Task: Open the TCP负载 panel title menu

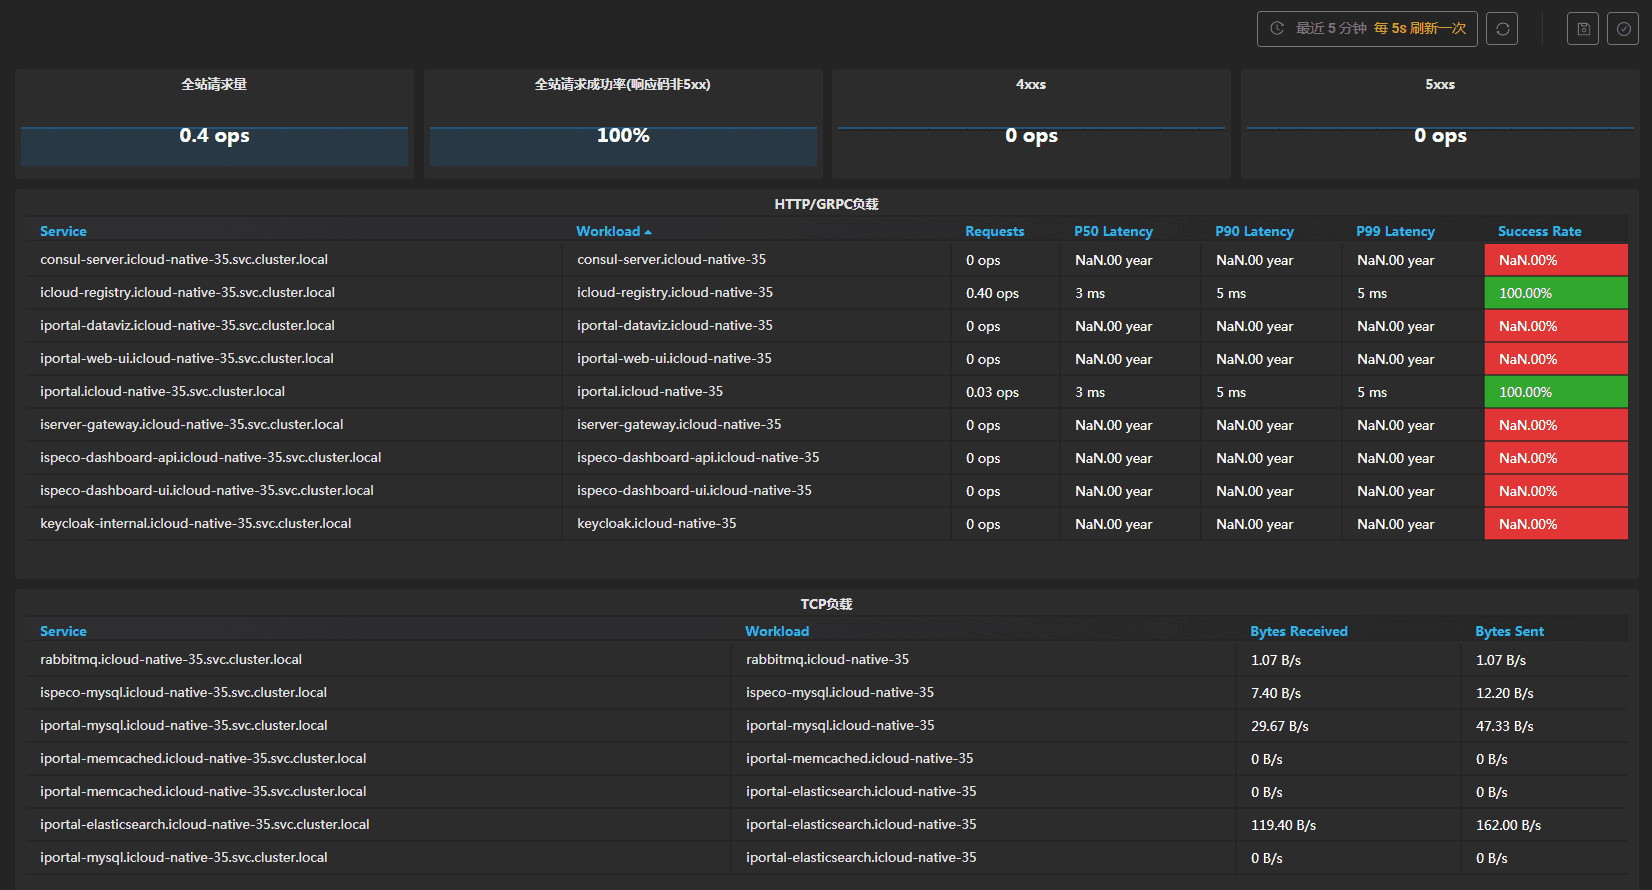Action: [826, 604]
